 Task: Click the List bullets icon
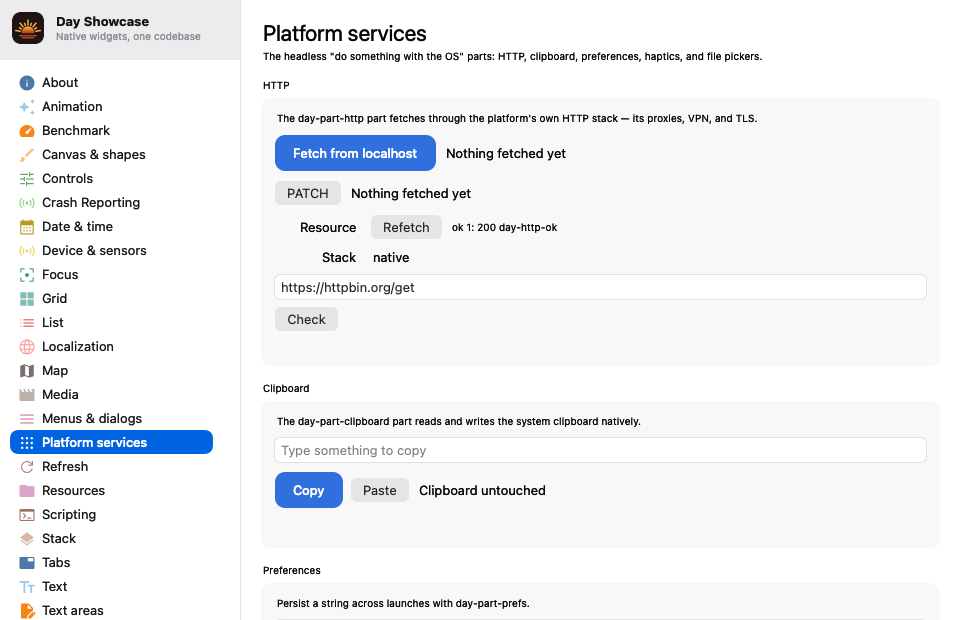point(27,323)
